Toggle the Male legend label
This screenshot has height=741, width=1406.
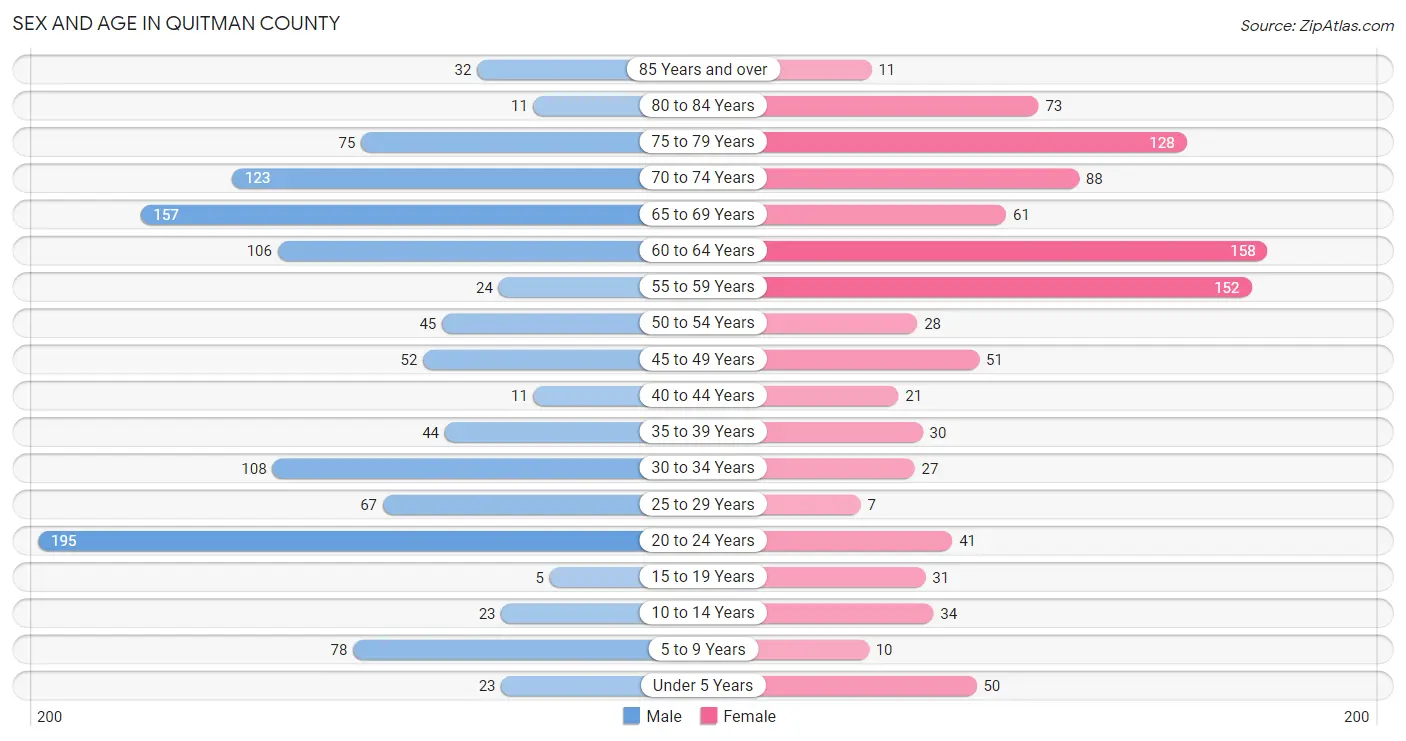(x=664, y=716)
